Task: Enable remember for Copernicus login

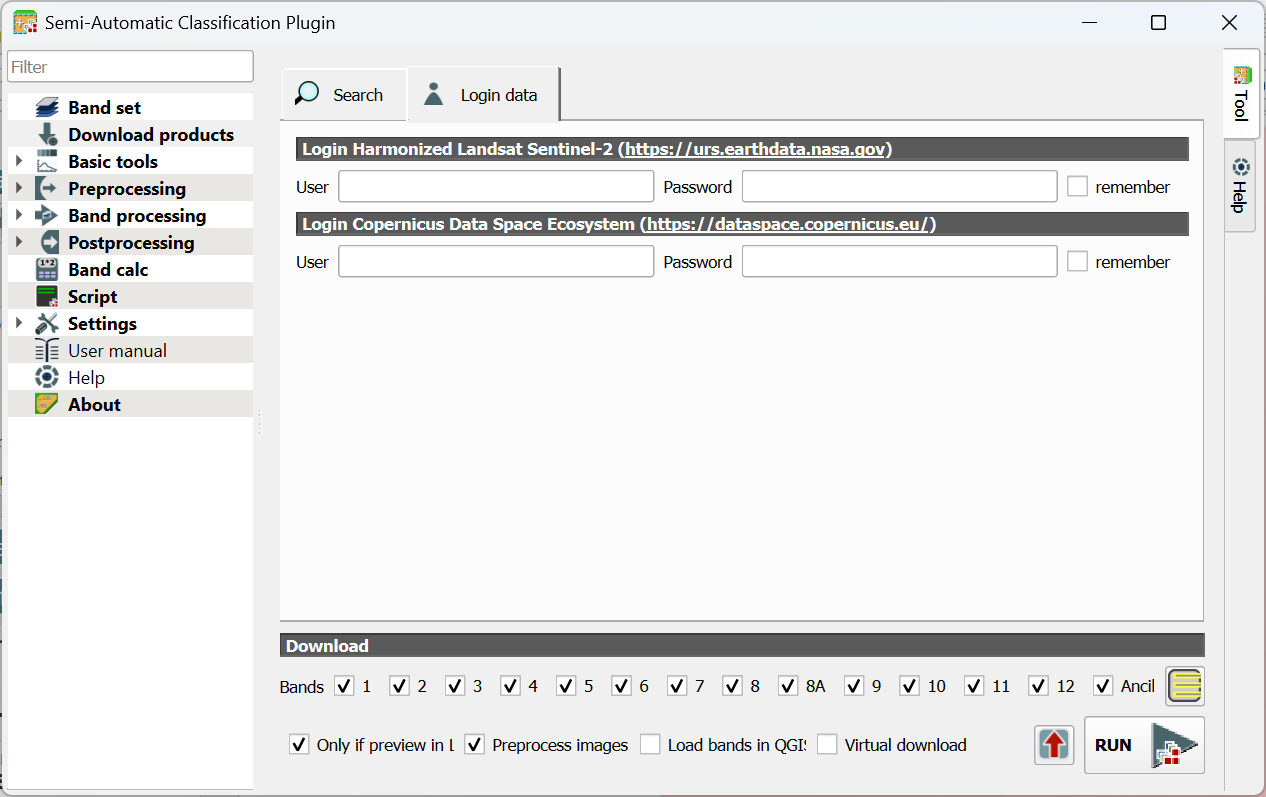Action: pyautogui.click(x=1077, y=262)
